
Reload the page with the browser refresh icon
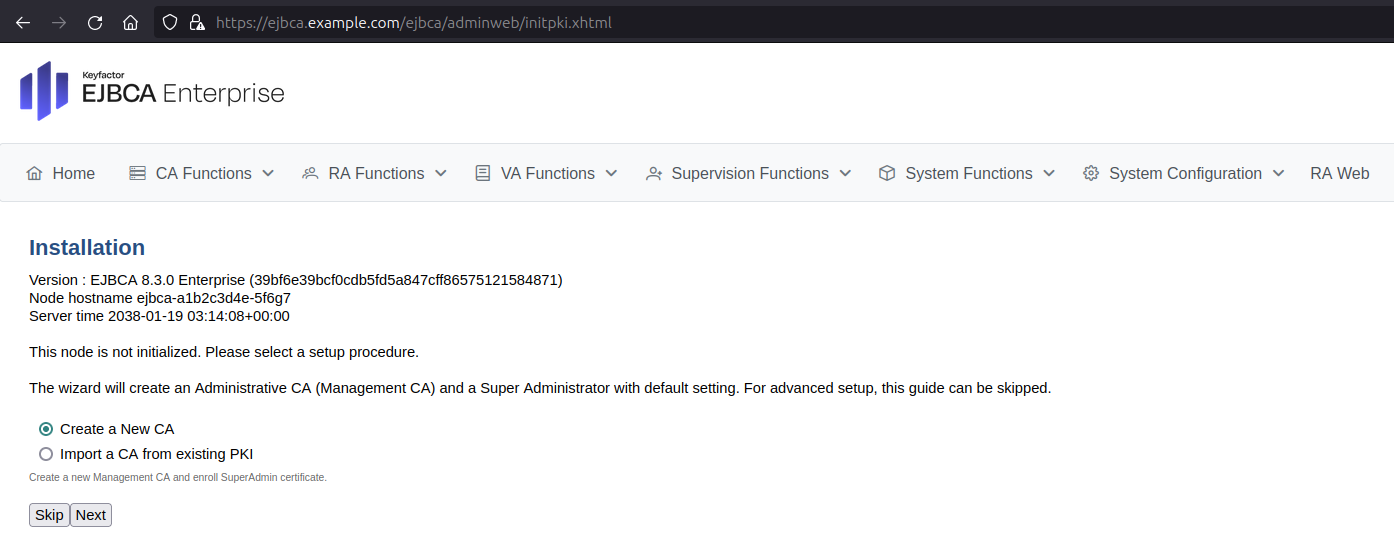95,22
